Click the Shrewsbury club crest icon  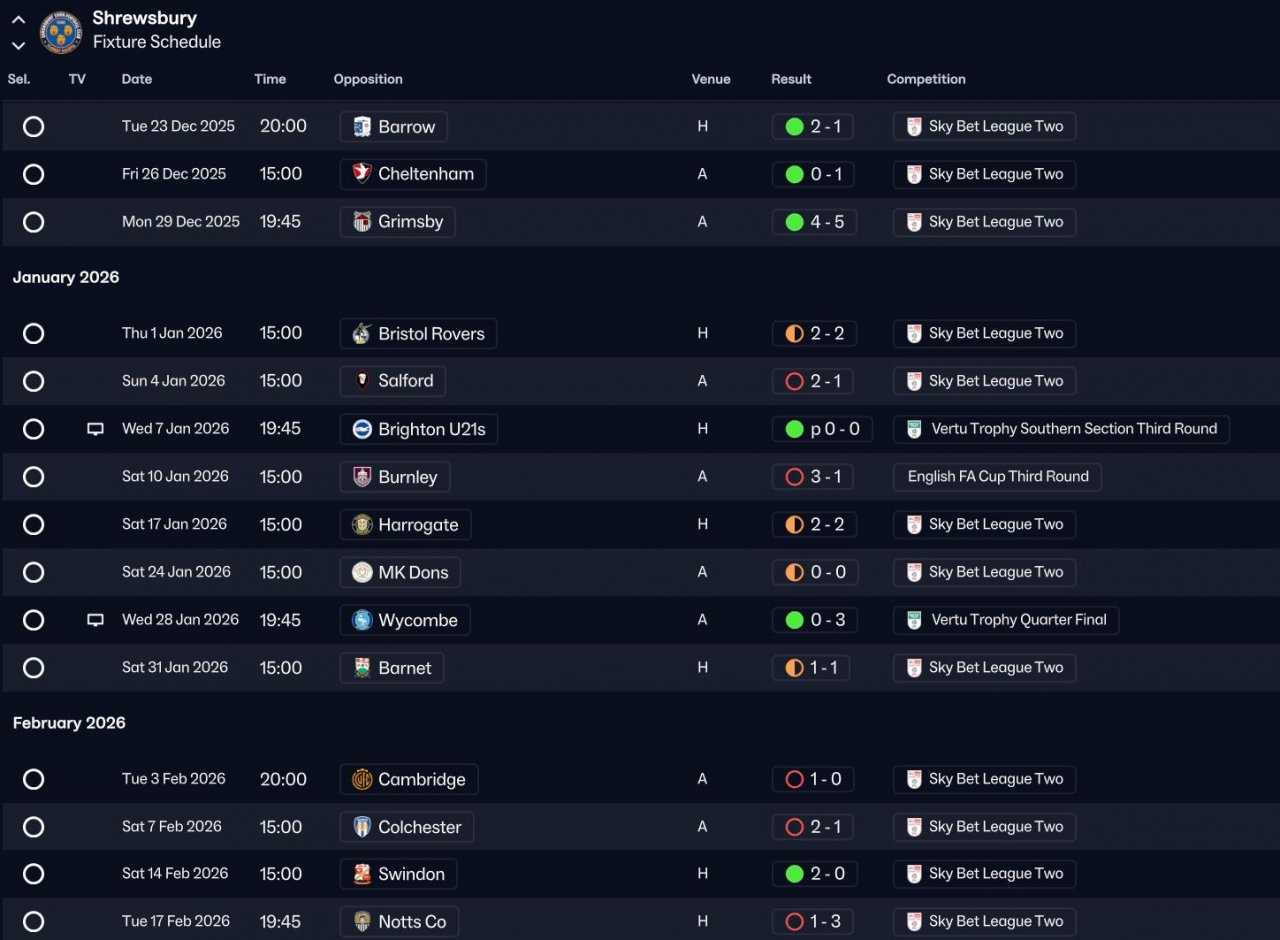coord(60,32)
